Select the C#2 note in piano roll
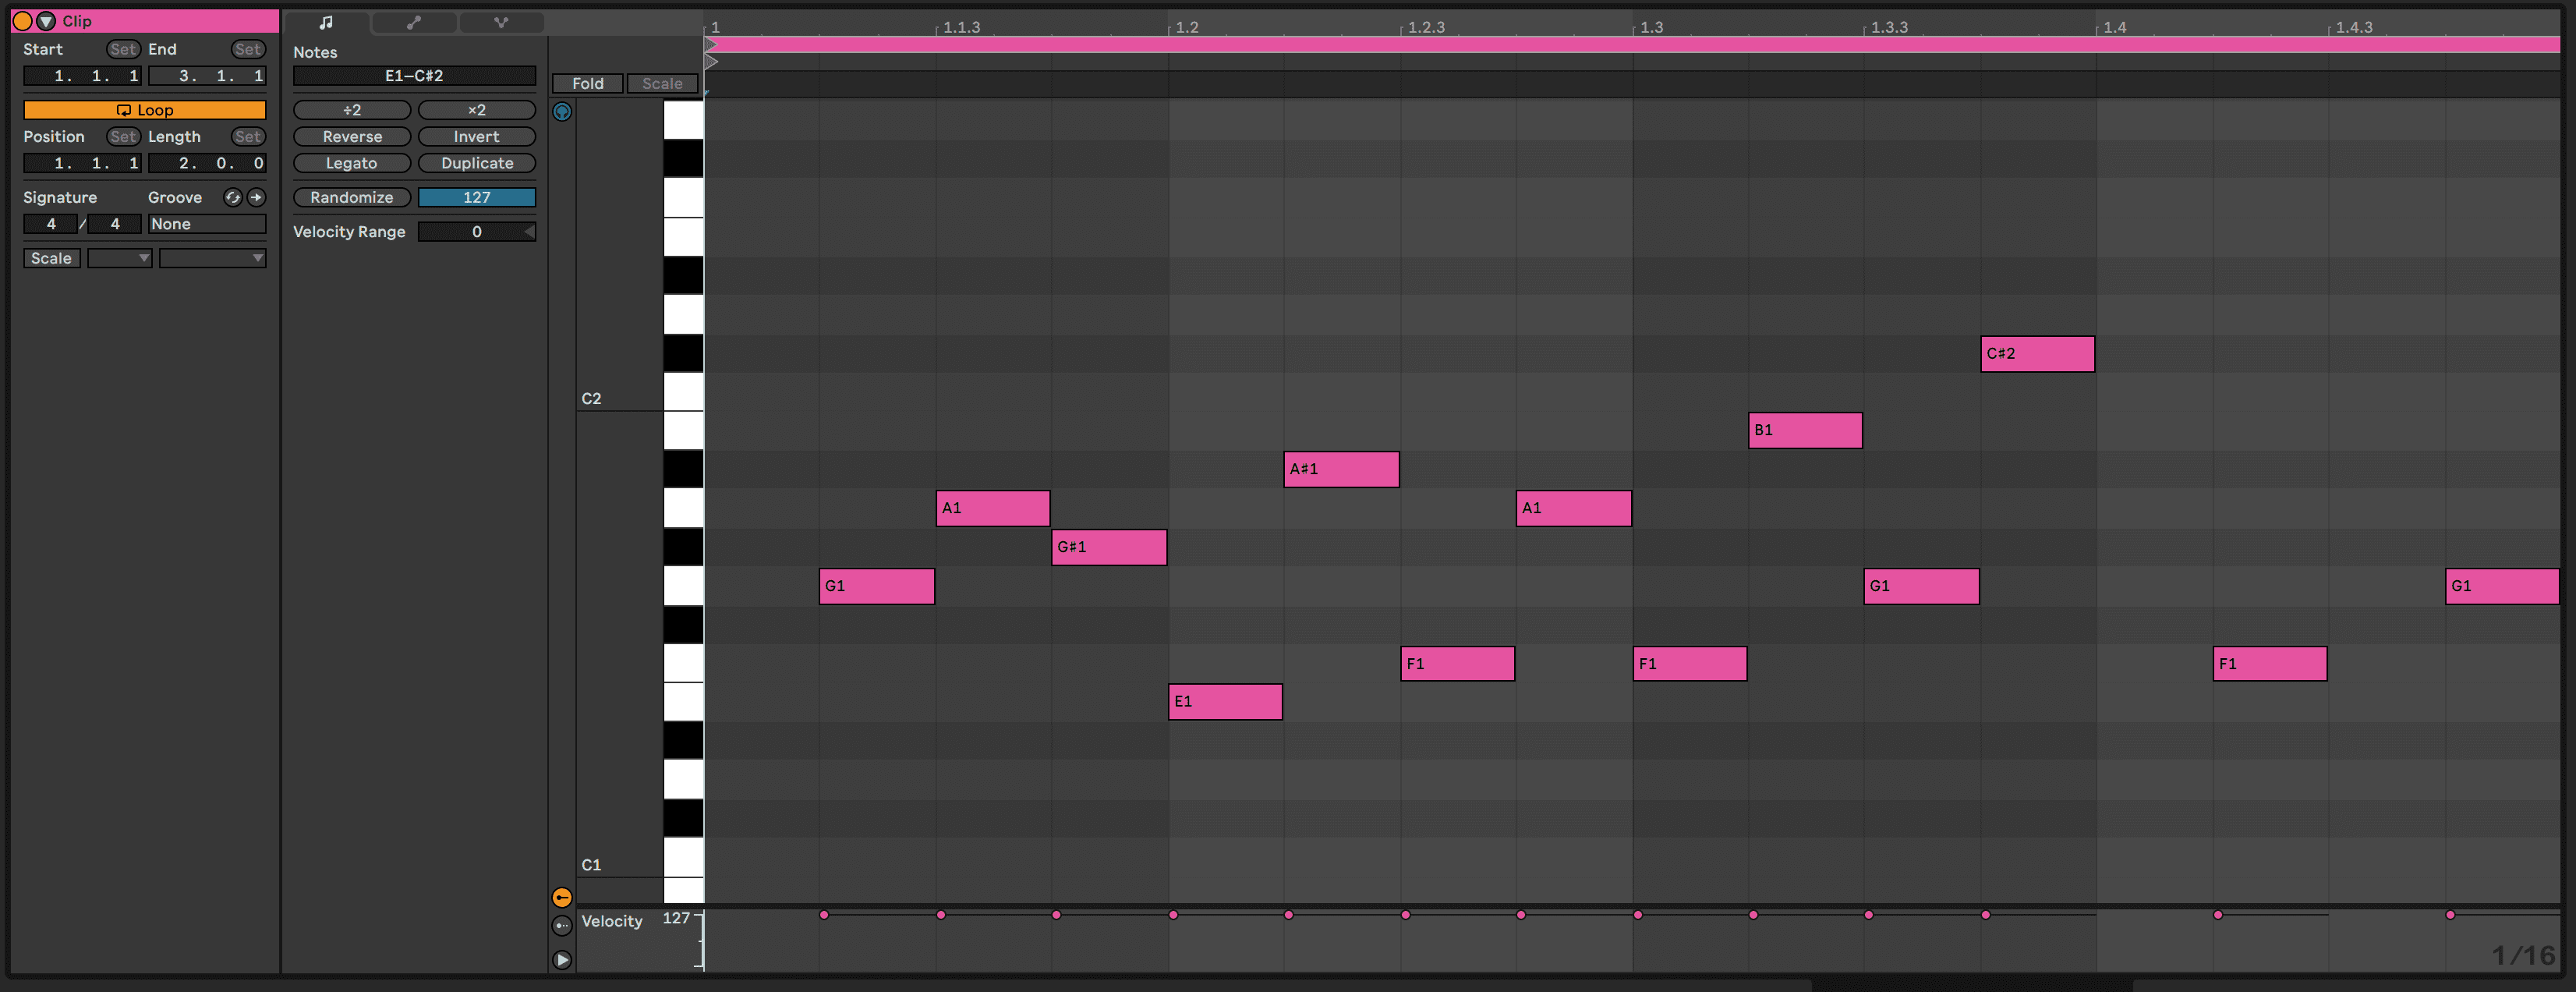The height and width of the screenshot is (992, 2576). coord(2037,354)
